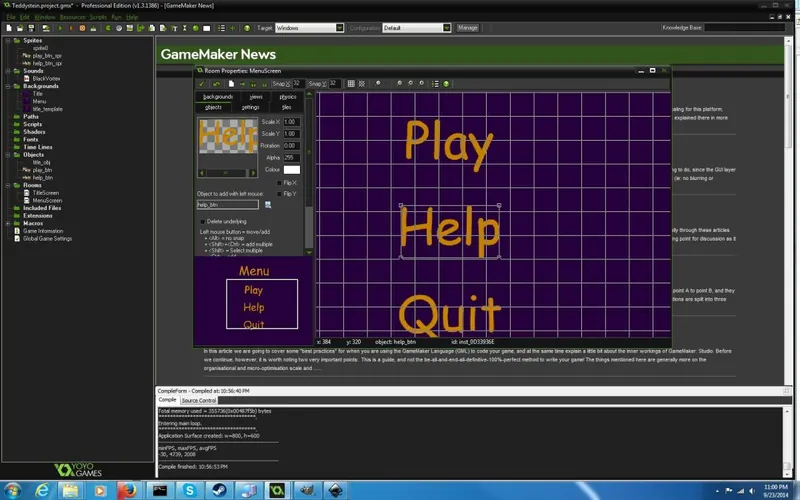The image size is (800, 500).
Task: Open the File menu
Action: (x=11, y=17)
